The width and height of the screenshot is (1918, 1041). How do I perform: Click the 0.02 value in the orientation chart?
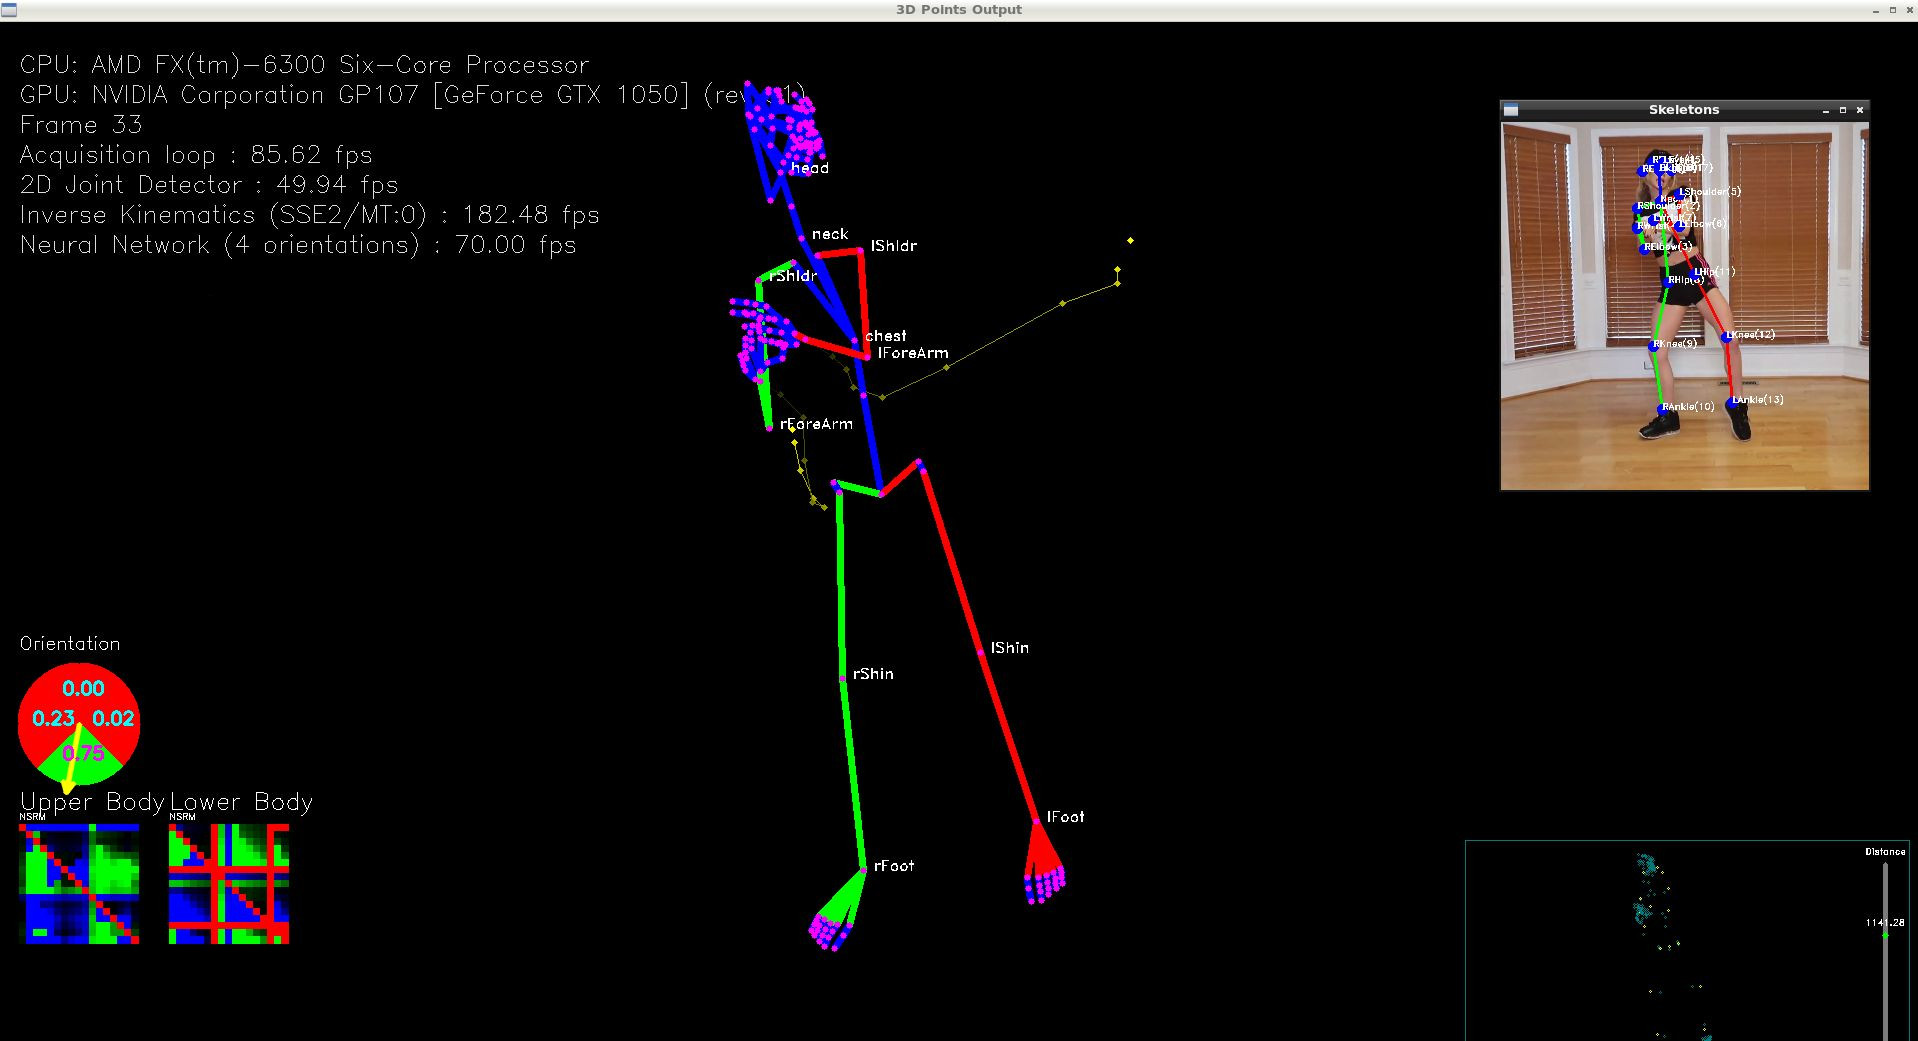click(113, 719)
